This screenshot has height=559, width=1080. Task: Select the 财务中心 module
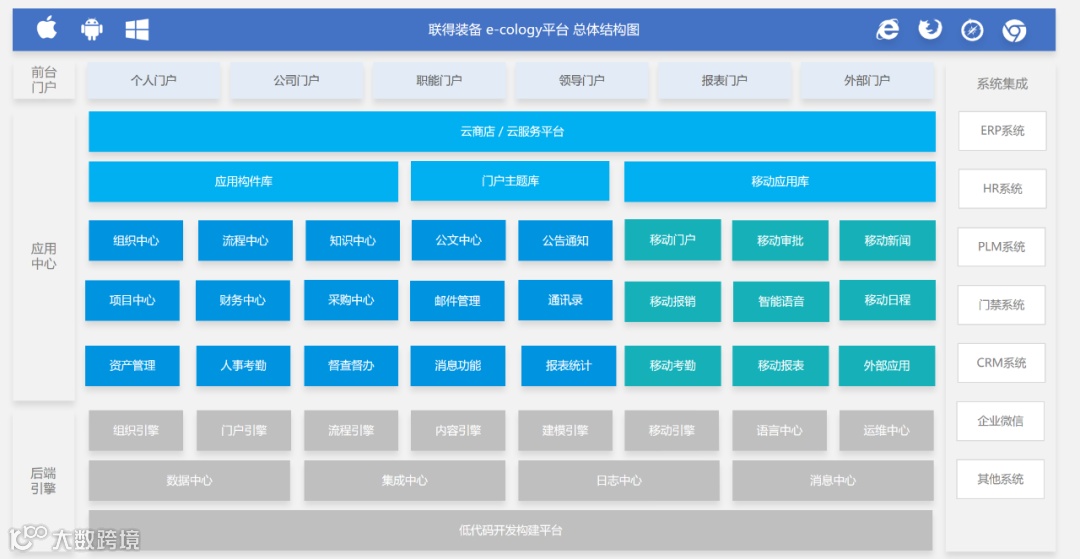point(242,300)
